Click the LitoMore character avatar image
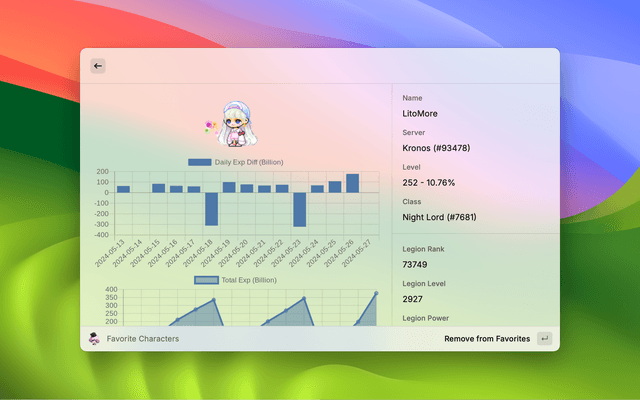640x400 pixels. coord(234,124)
